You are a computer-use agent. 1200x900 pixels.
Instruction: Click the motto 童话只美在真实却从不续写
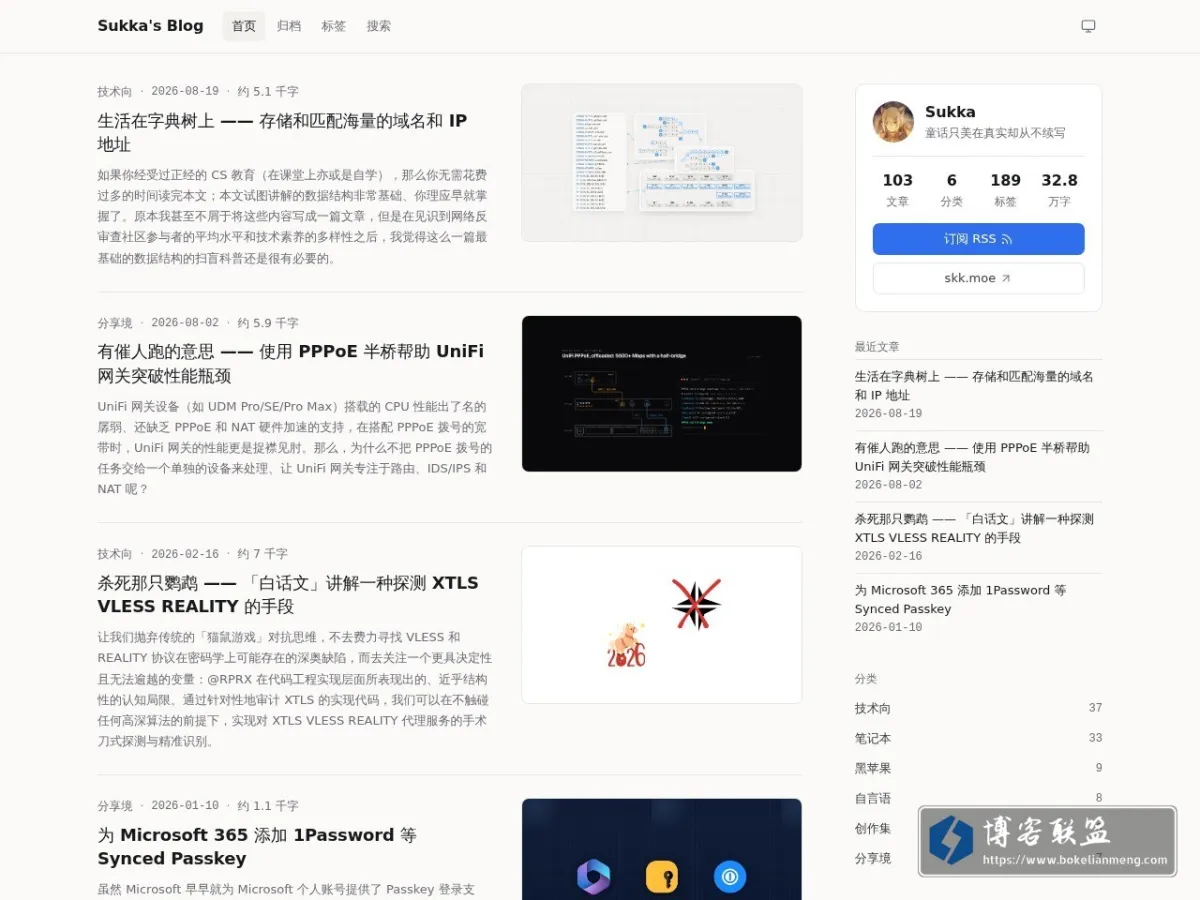(x=995, y=133)
